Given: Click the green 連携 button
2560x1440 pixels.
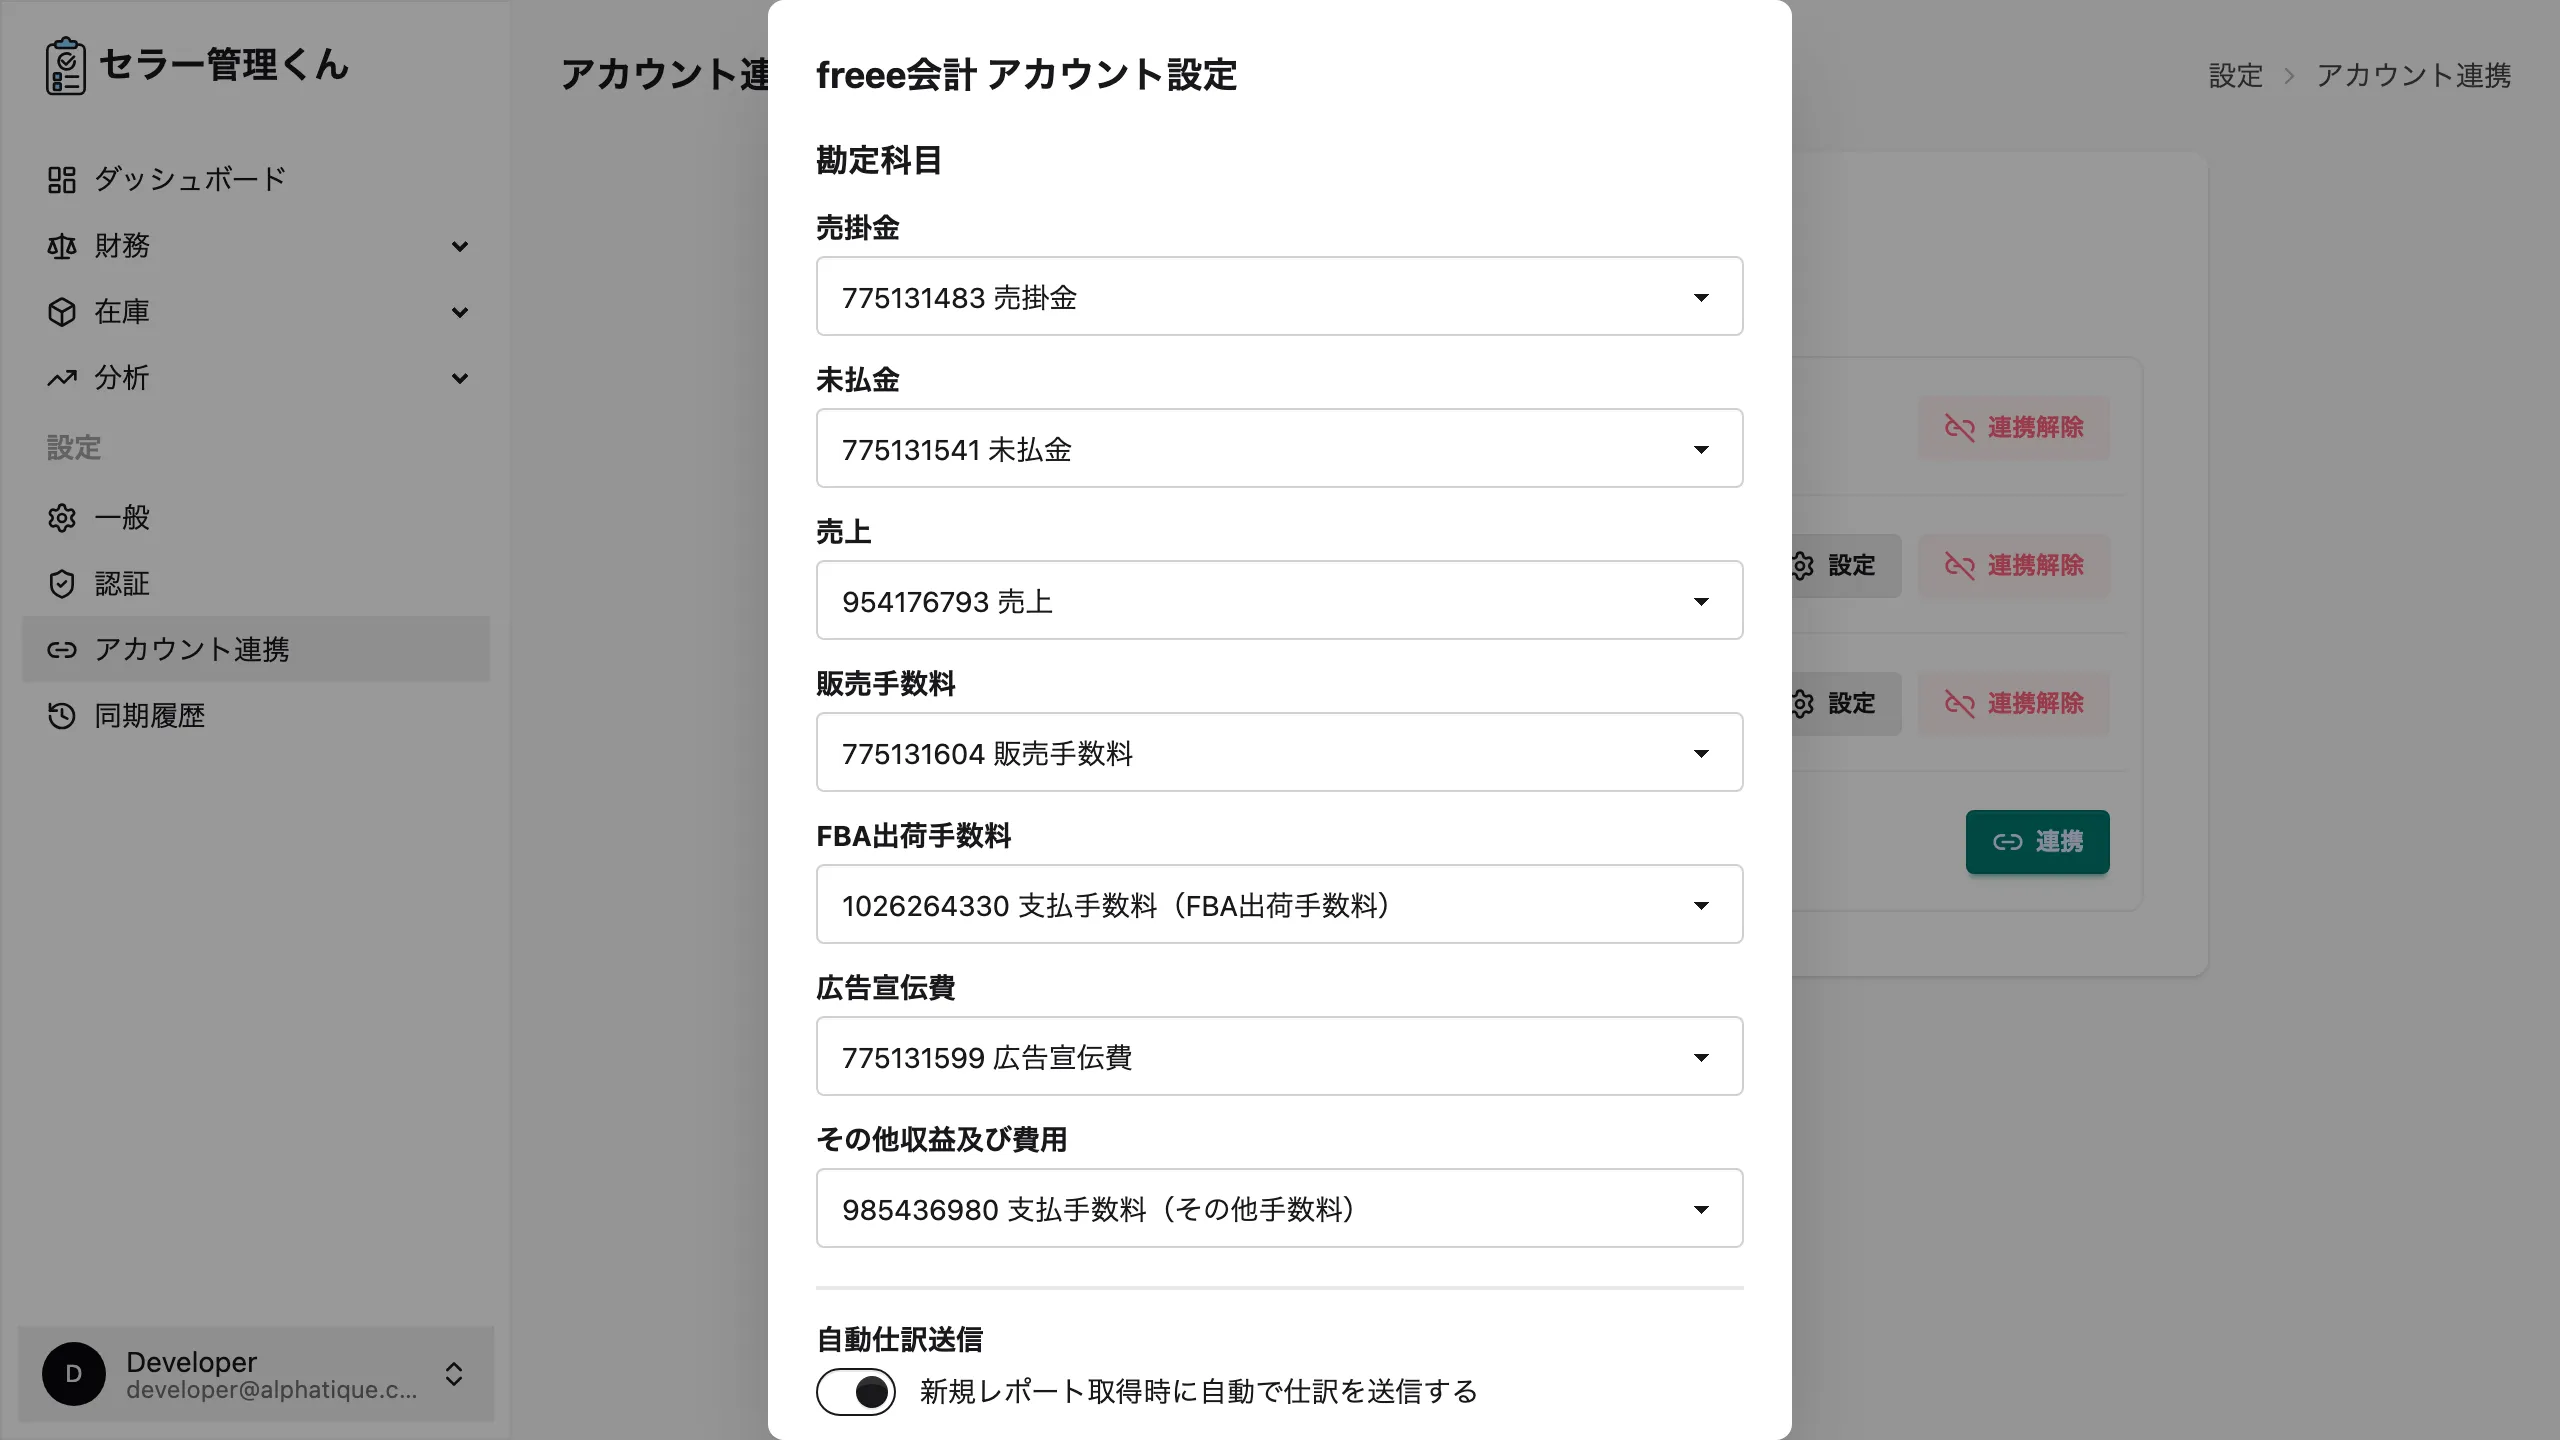Looking at the screenshot, I should tap(2038, 842).
